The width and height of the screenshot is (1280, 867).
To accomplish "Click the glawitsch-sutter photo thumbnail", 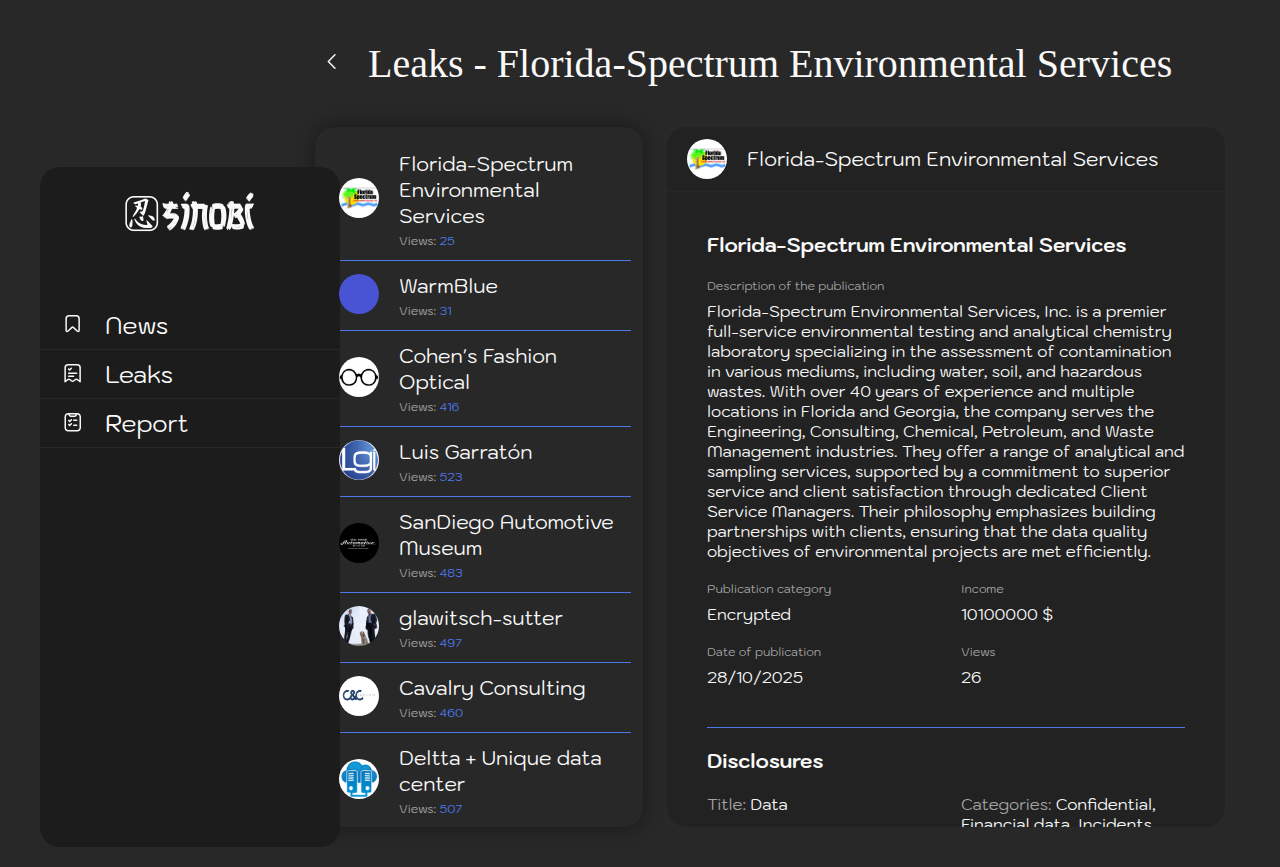I will [359, 626].
